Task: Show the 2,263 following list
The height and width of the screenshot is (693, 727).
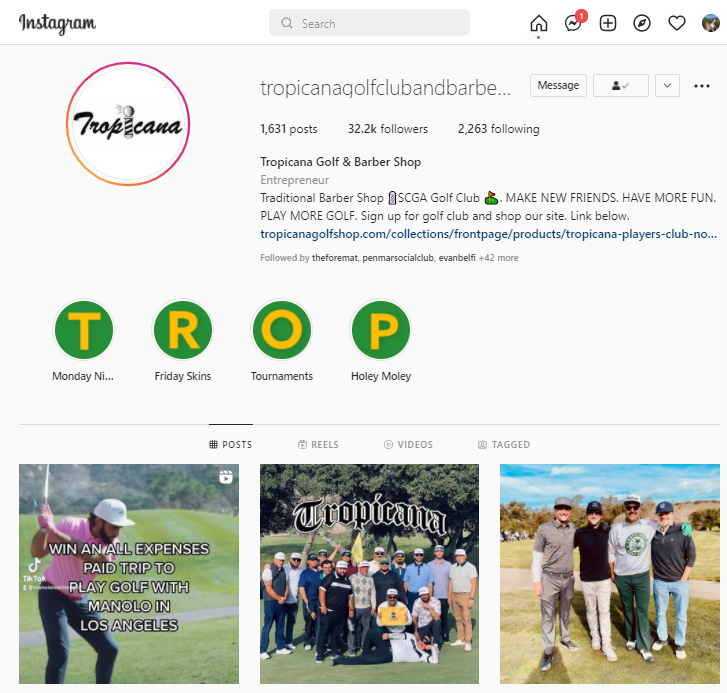Action: pyautogui.click(x=498, y=129)
